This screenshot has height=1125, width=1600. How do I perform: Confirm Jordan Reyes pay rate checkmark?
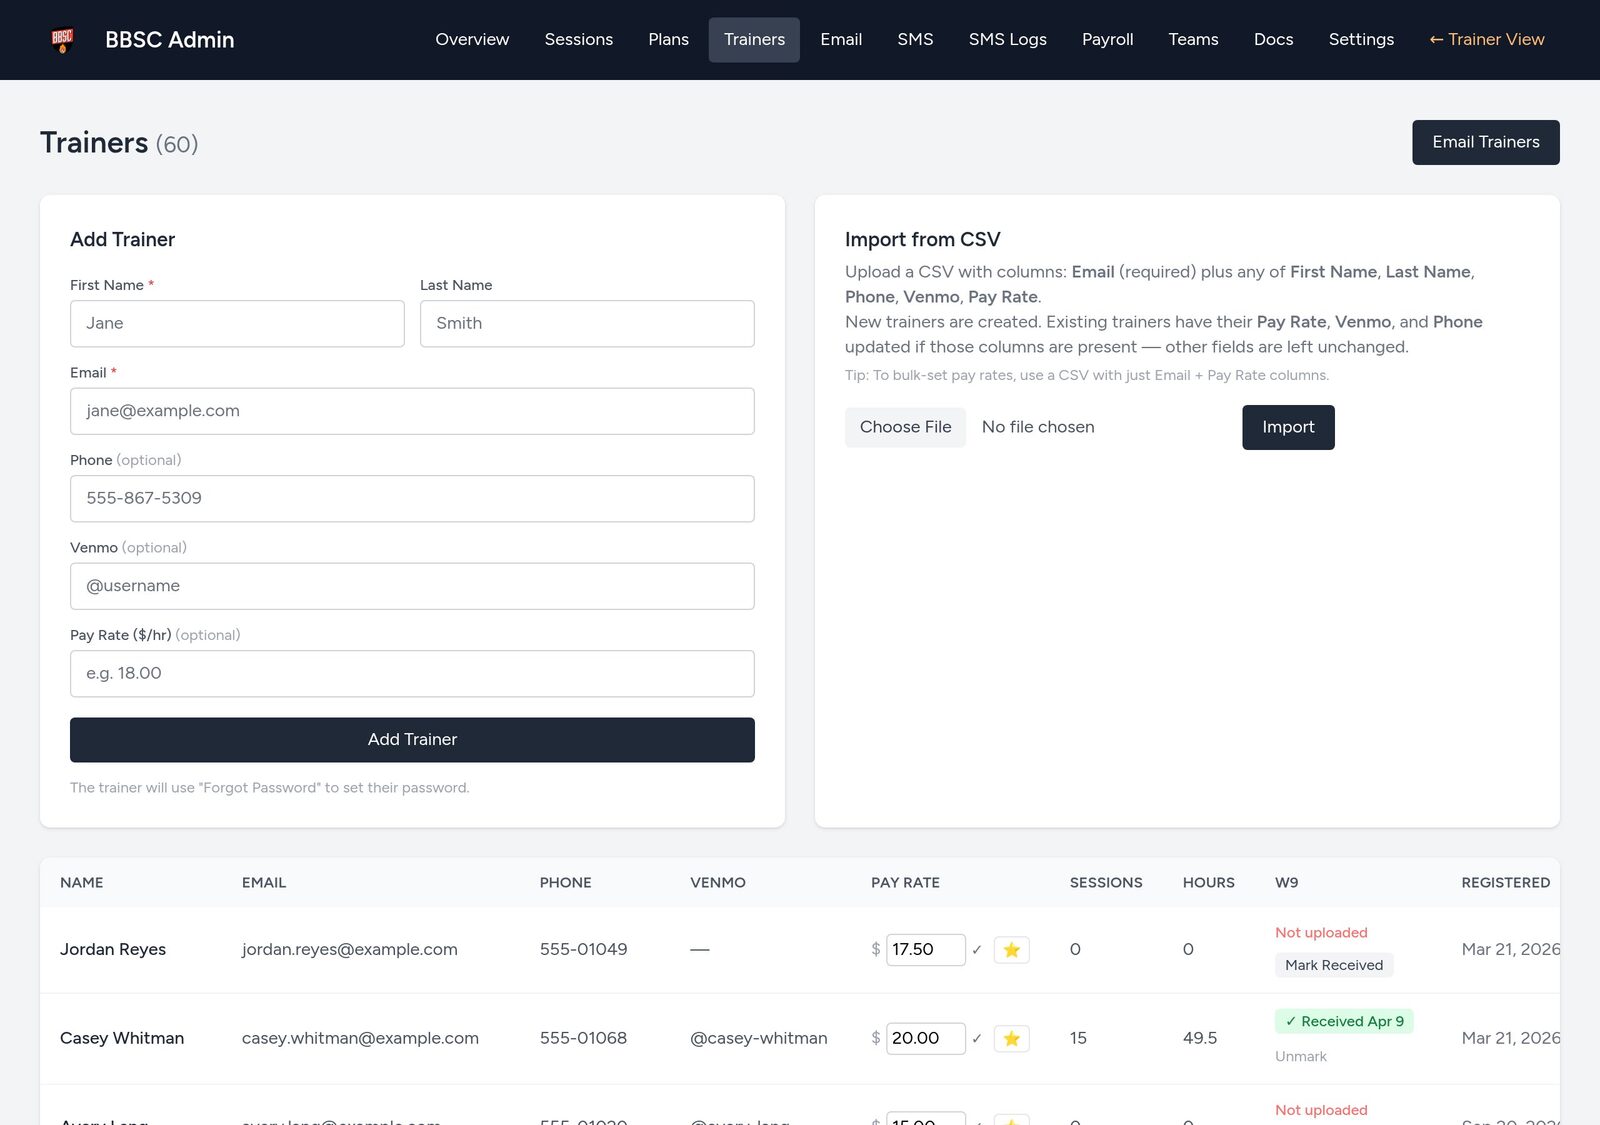(977, 950)
